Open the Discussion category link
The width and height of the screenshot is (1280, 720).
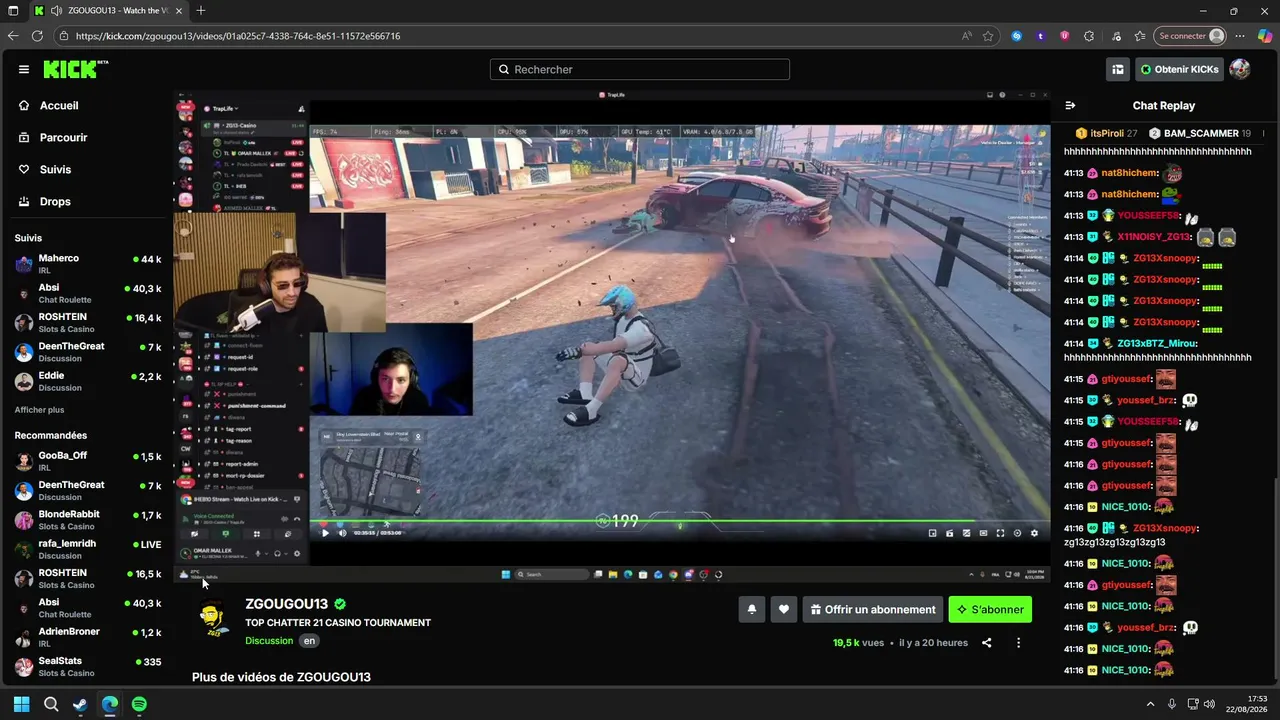(x=269, y=641)
